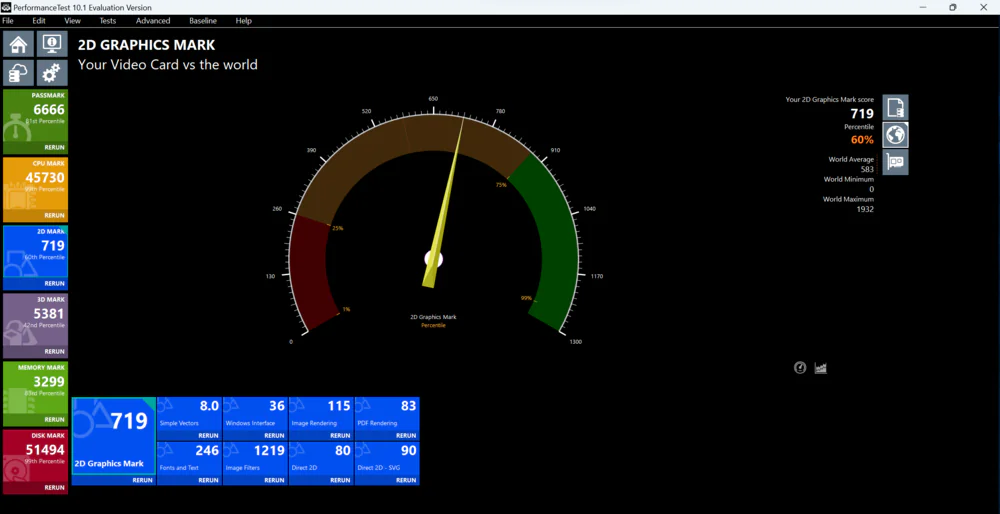Click the save results document icon
The height and width of the screenshot is (514, 1000).
coord(895,107)
